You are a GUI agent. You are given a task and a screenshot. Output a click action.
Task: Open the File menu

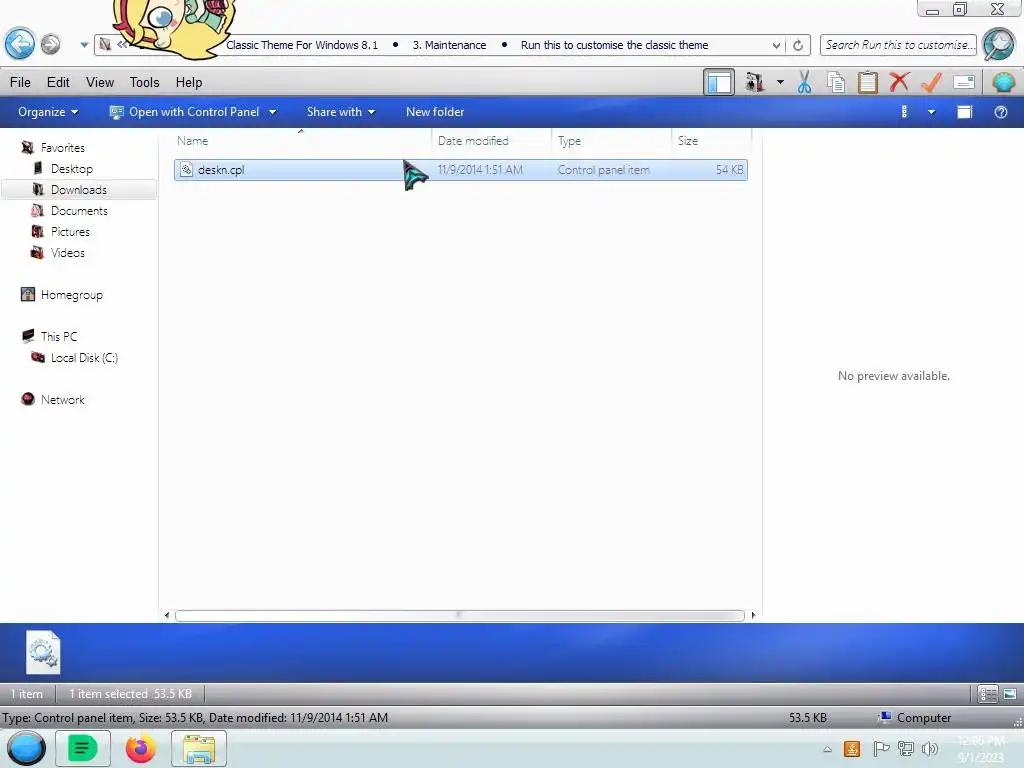[20, 82]
